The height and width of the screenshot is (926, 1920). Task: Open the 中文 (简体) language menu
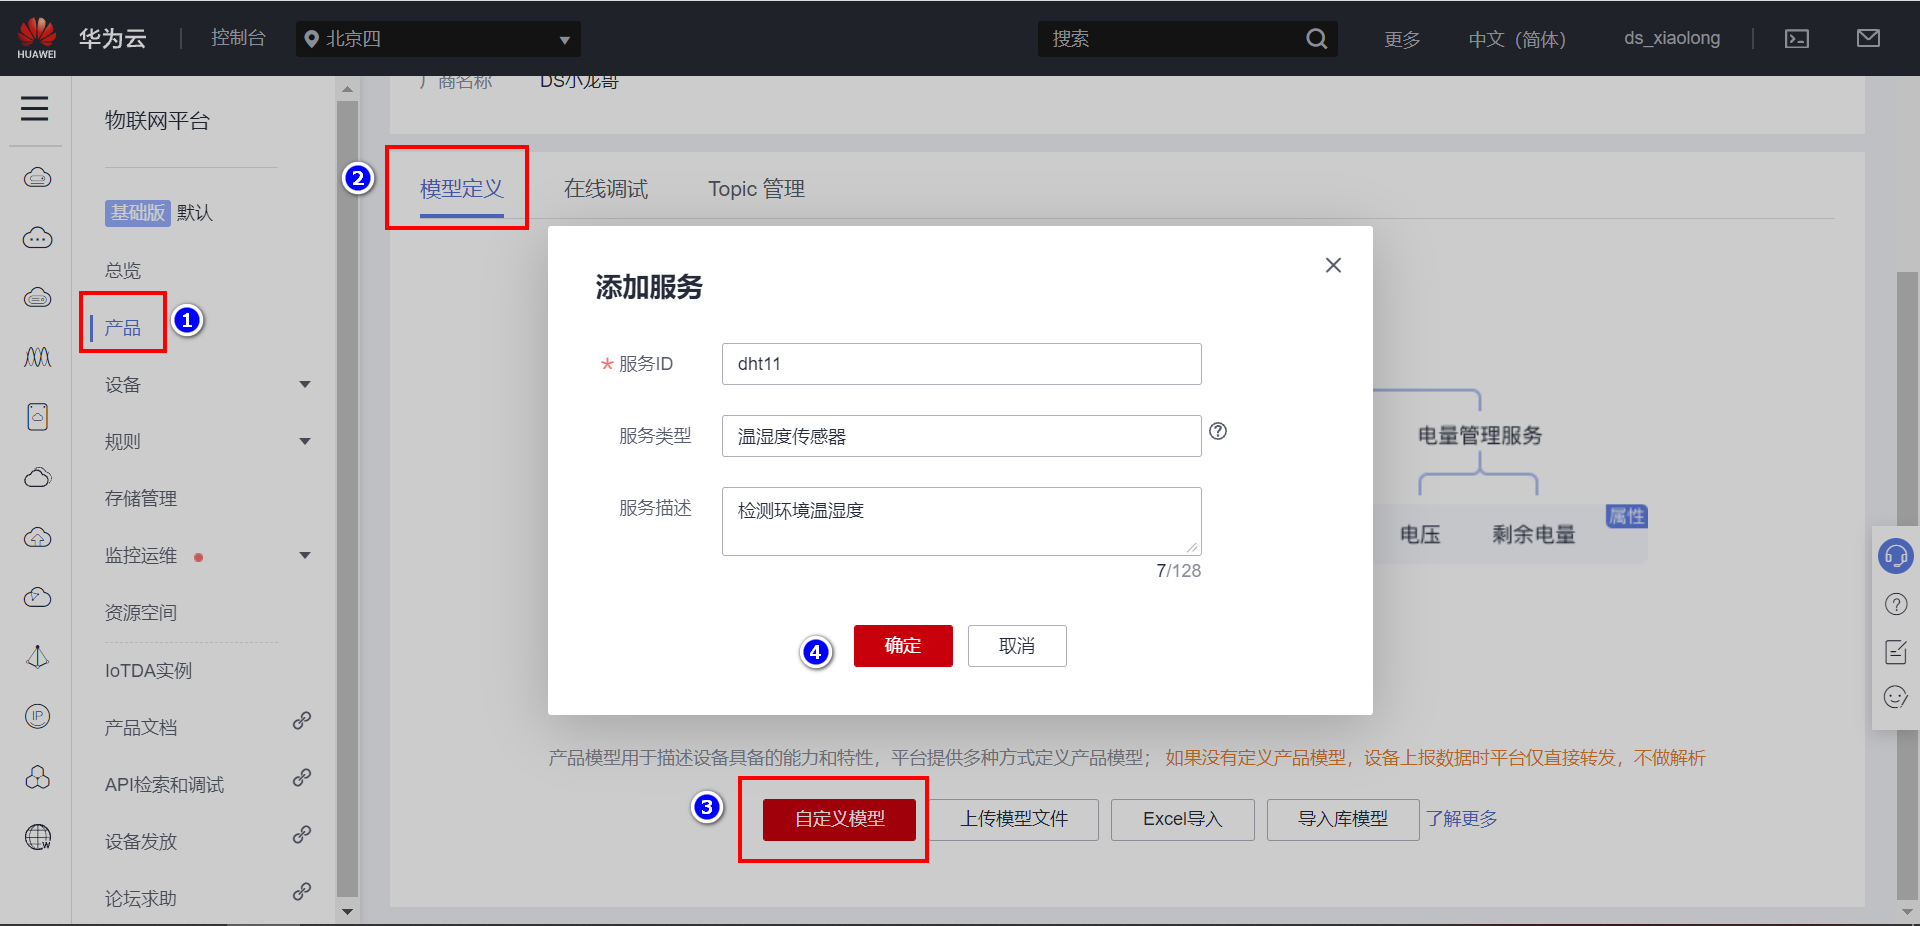click(1517, 39)
